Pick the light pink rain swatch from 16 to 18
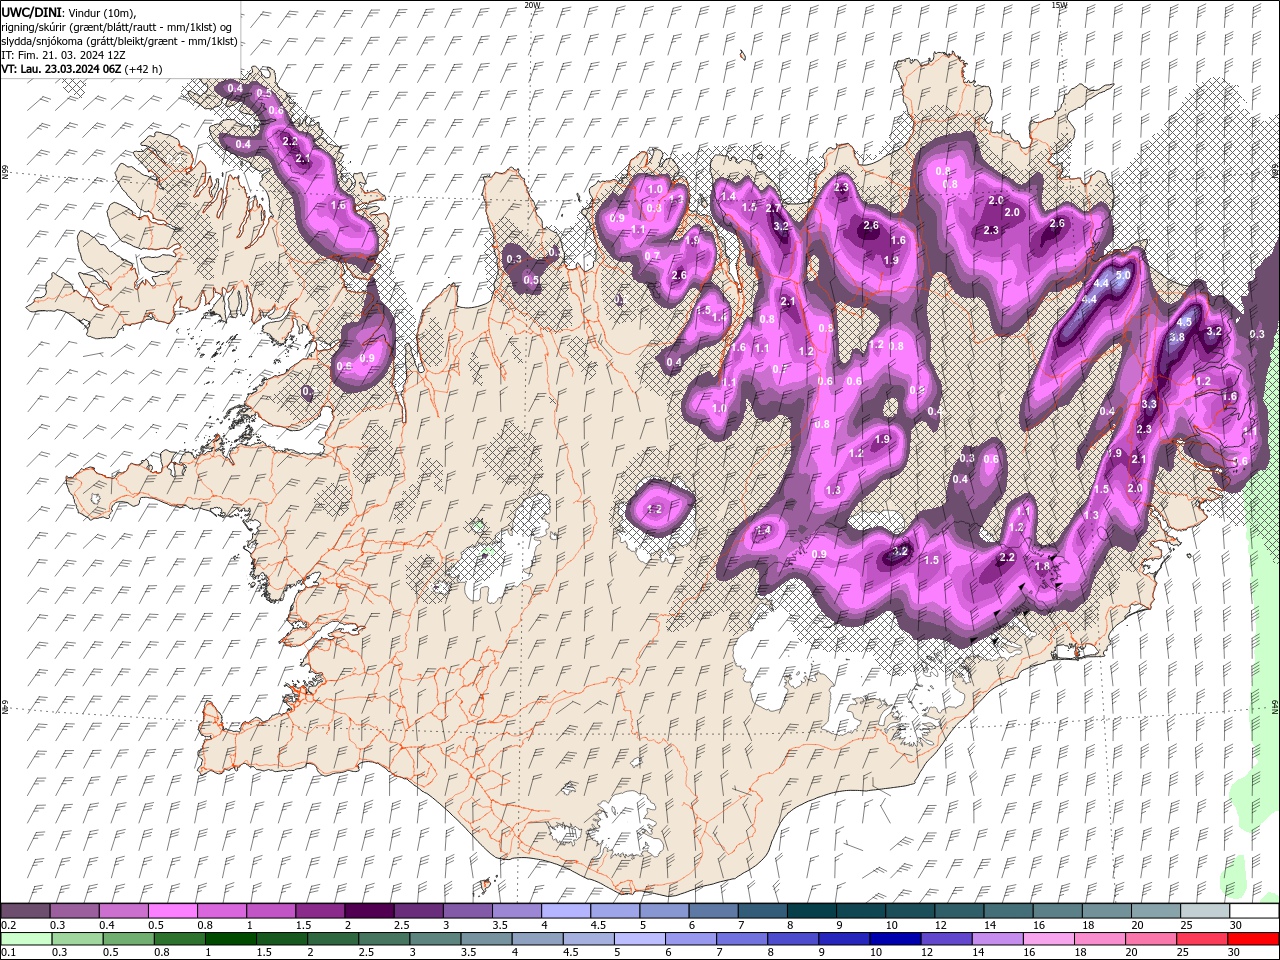Viewport: 1280px width, 960px height. coord(1047,938)
